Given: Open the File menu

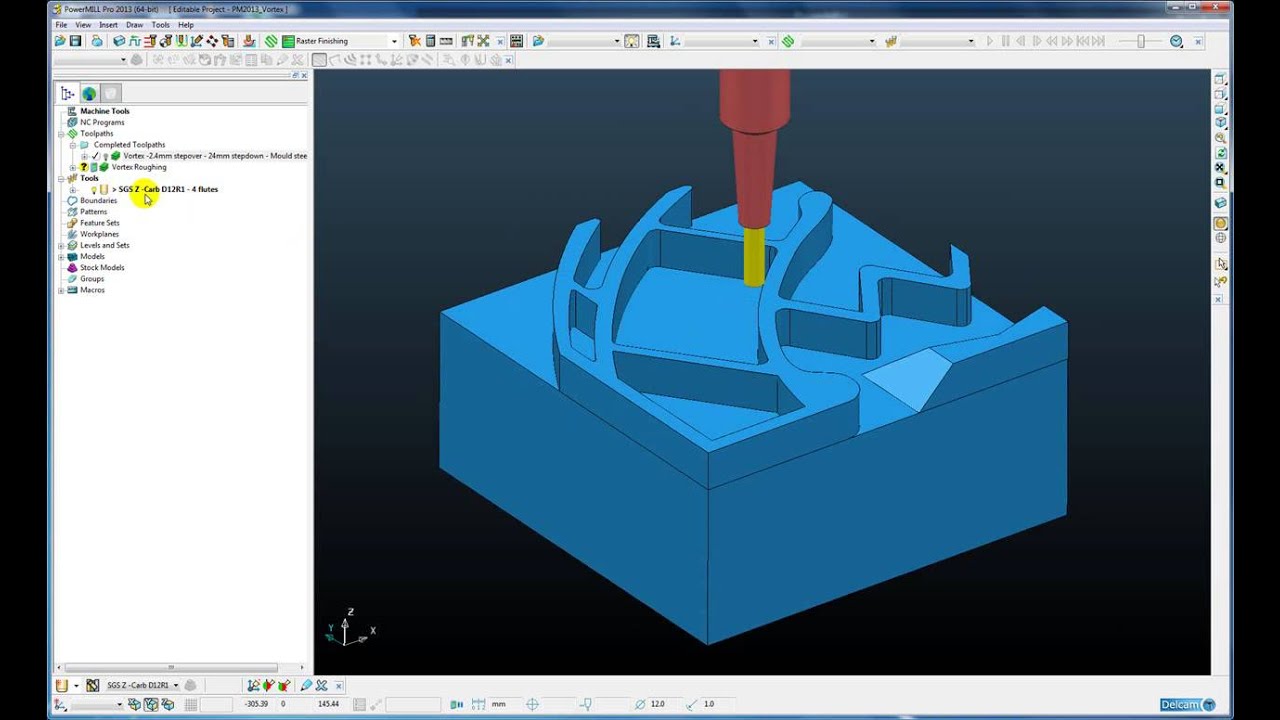Looking at the screenshot, I should point(61,25).
